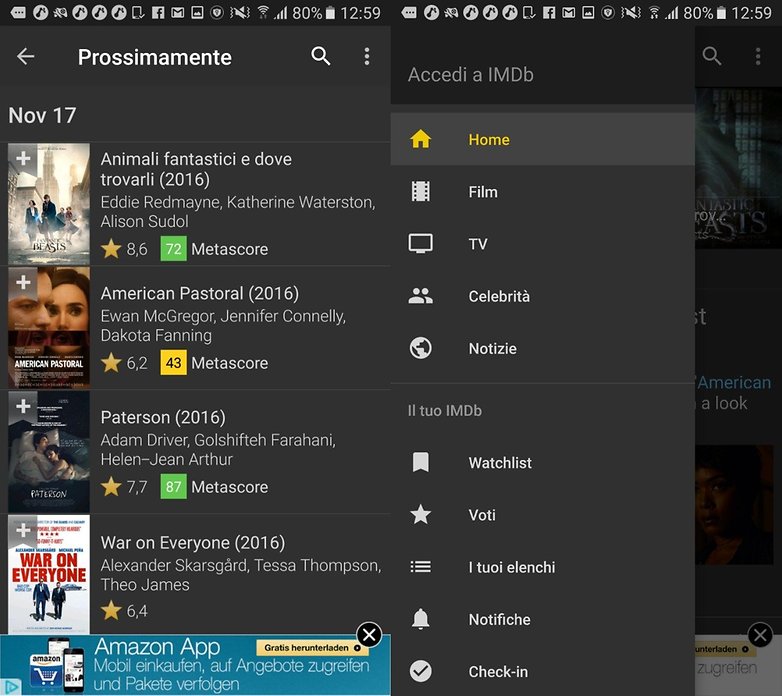Add Animali fantastici to watchlist with plus
The width and height of the screenshot is (782, 696).
coord(23,159)
